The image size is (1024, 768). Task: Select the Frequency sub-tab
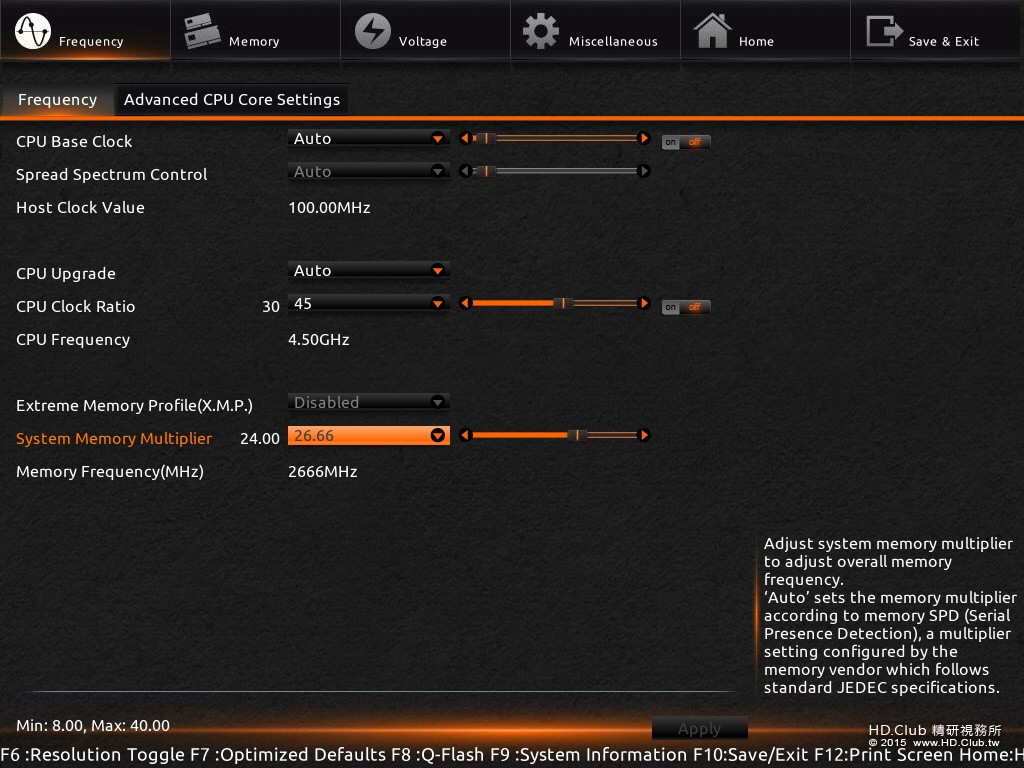pos(57,99)
